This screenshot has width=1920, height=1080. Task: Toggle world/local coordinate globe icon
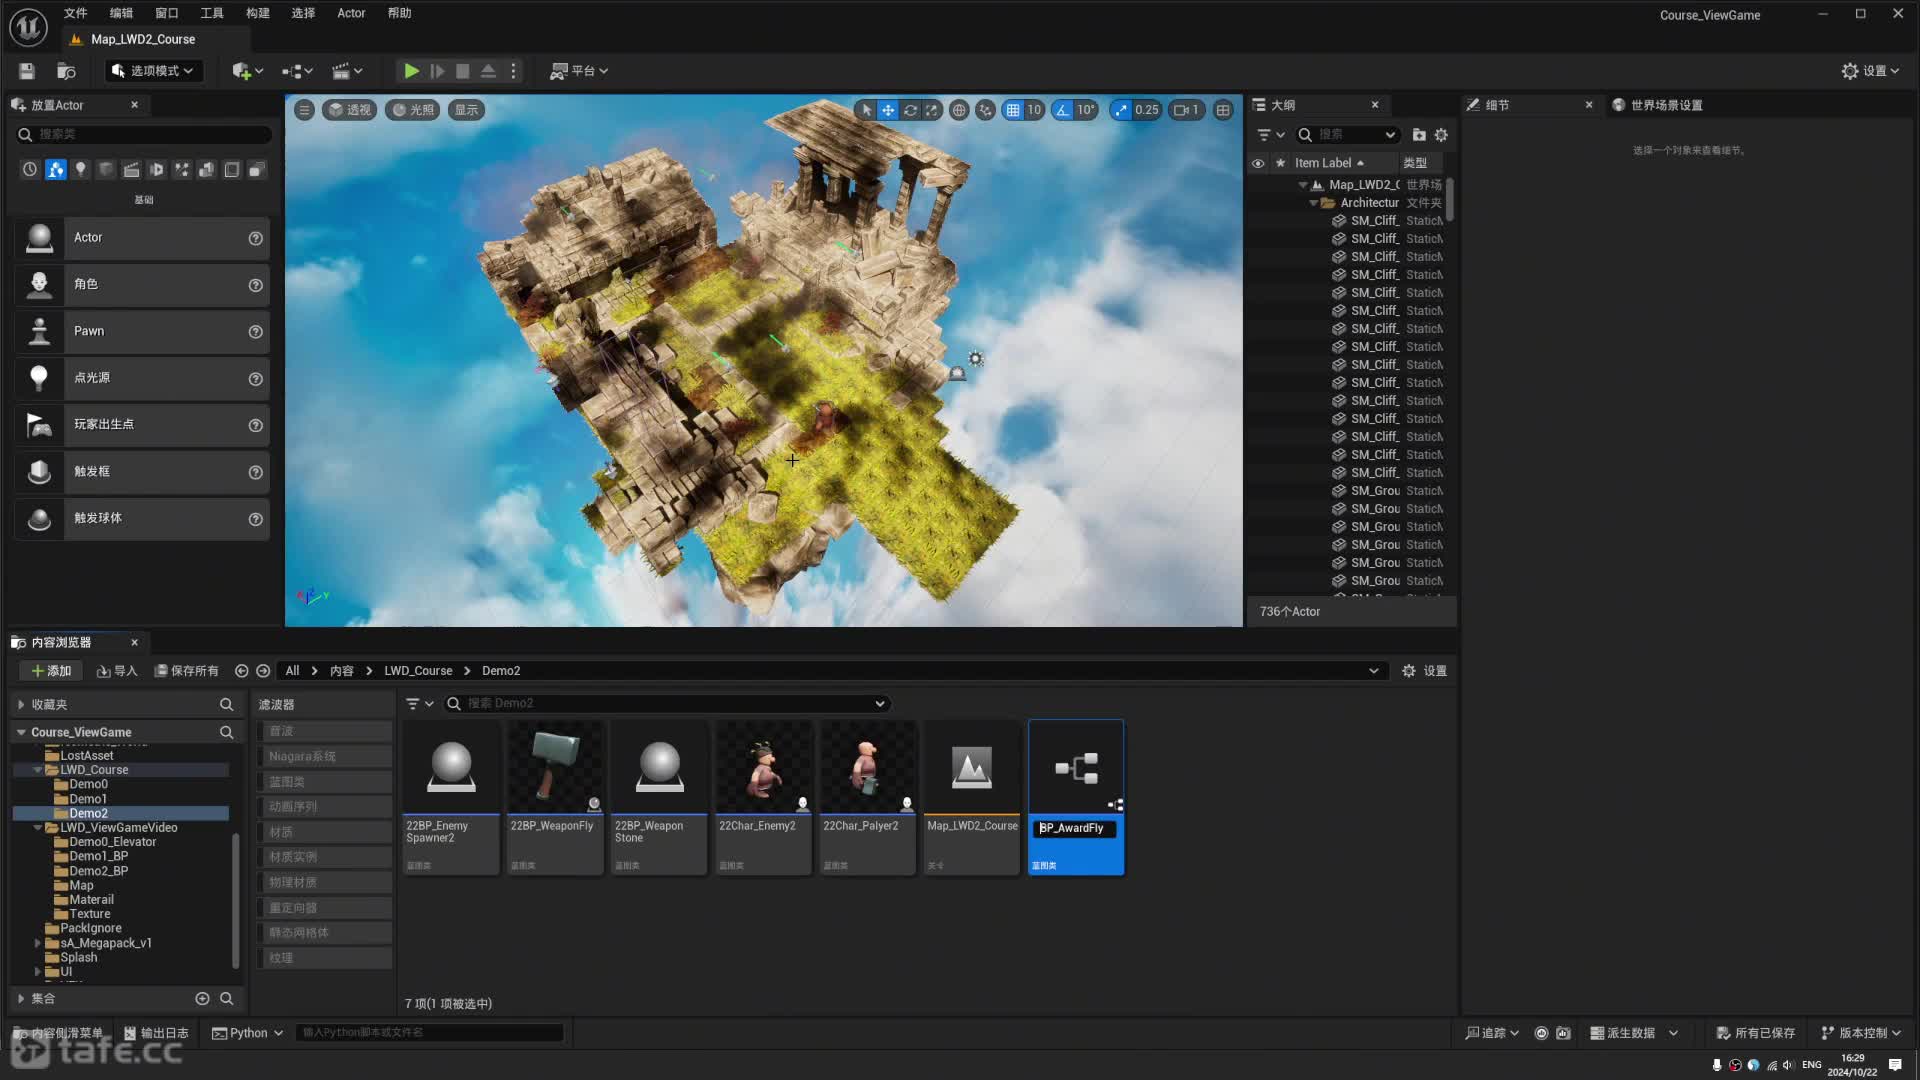(959, 110)
